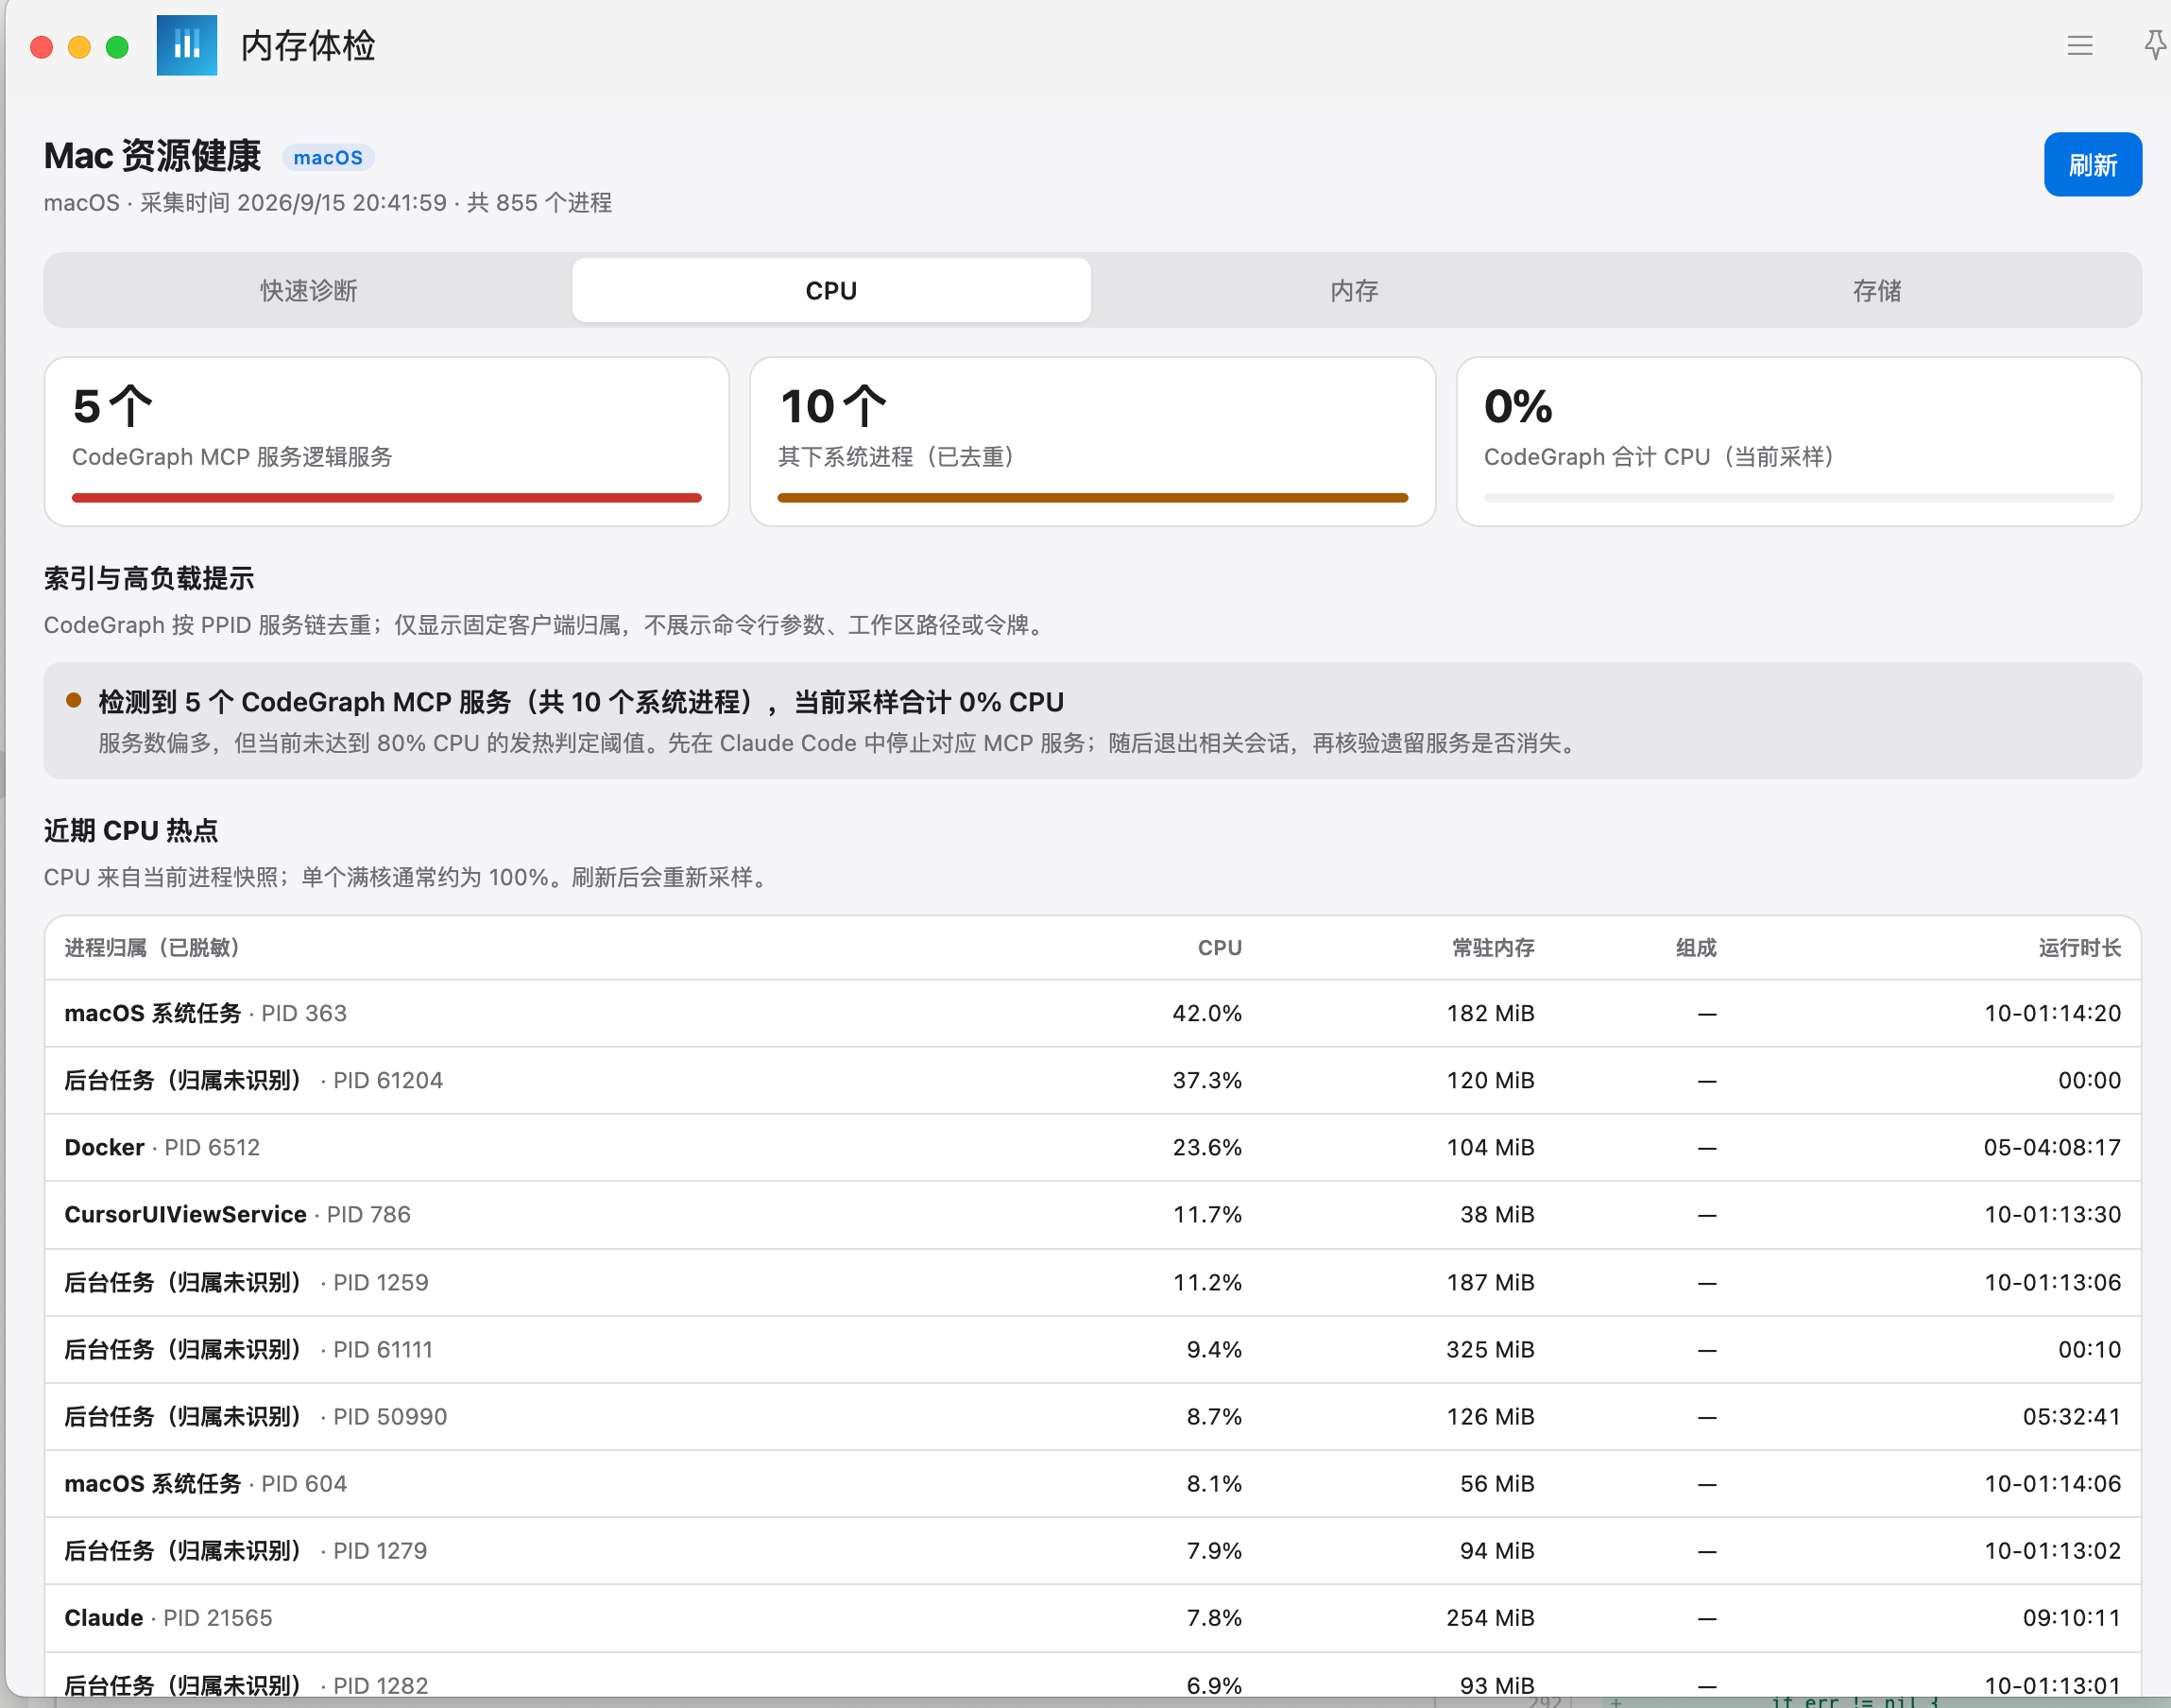This screenshot has width=2171, height=1708.
Task: Click the 组成 column header
Action: pos(1696,947)
